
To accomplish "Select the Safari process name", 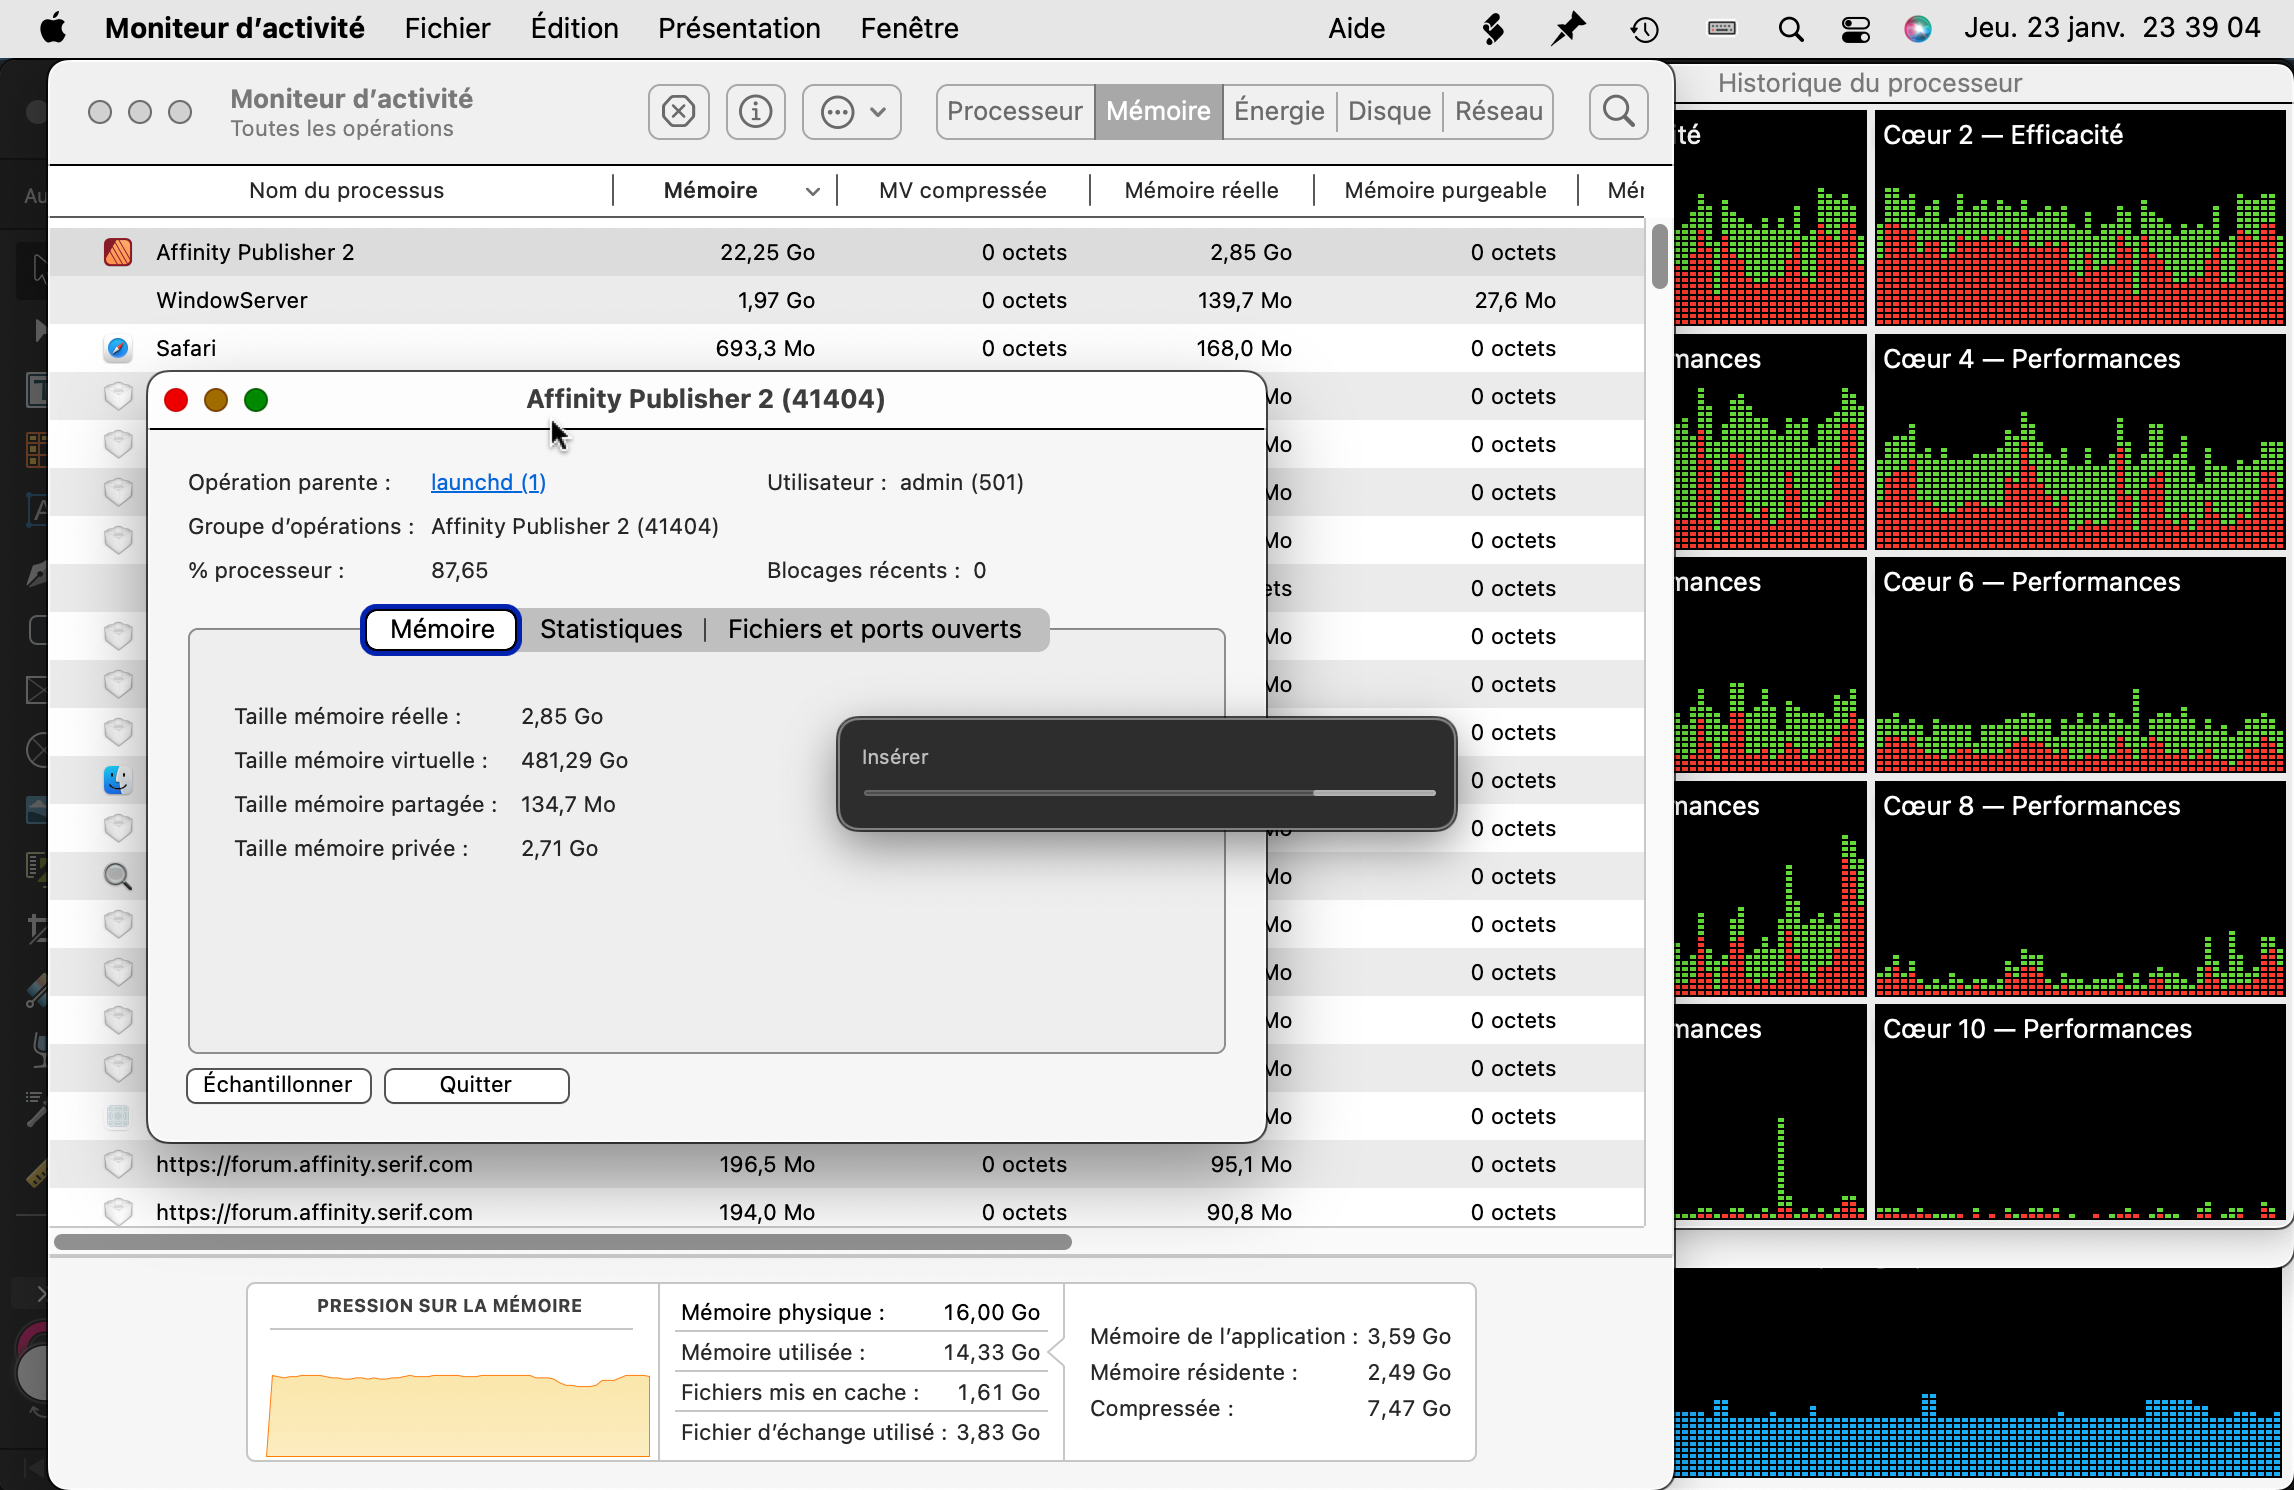I will point(186,348).
